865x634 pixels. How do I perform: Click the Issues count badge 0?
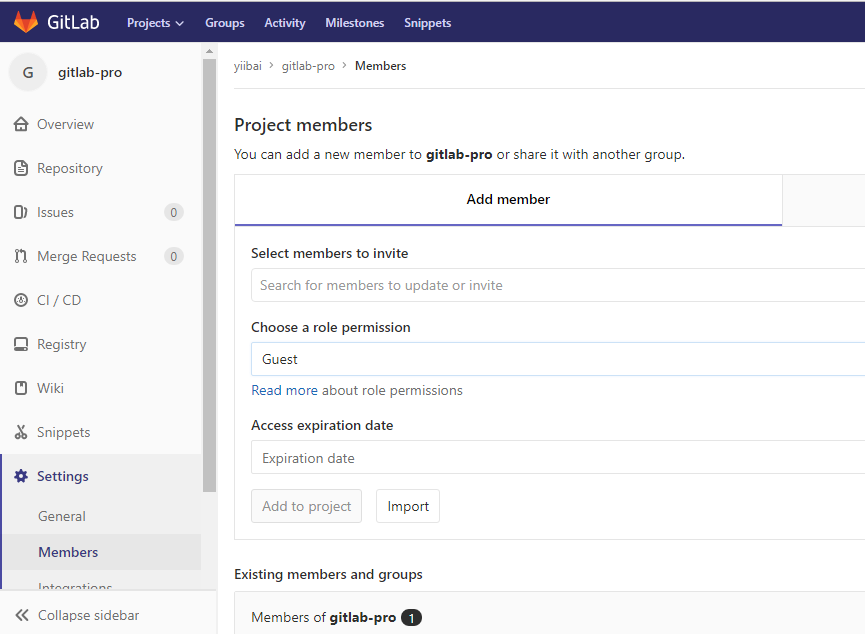point(174,212)
